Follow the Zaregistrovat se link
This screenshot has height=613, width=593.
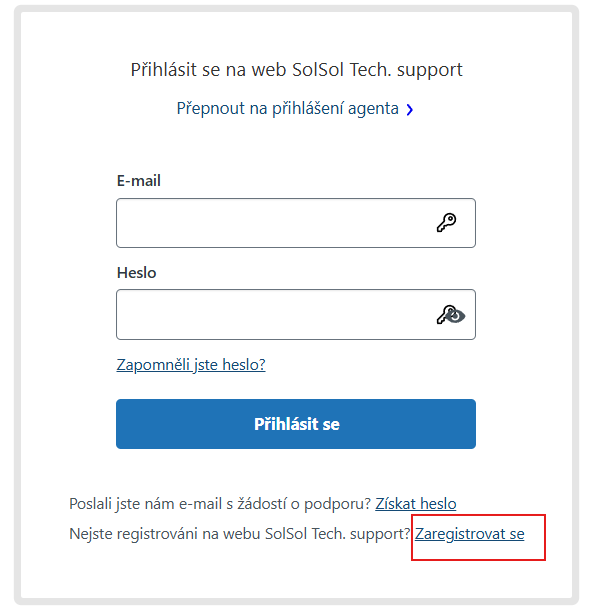coord(469,534)
